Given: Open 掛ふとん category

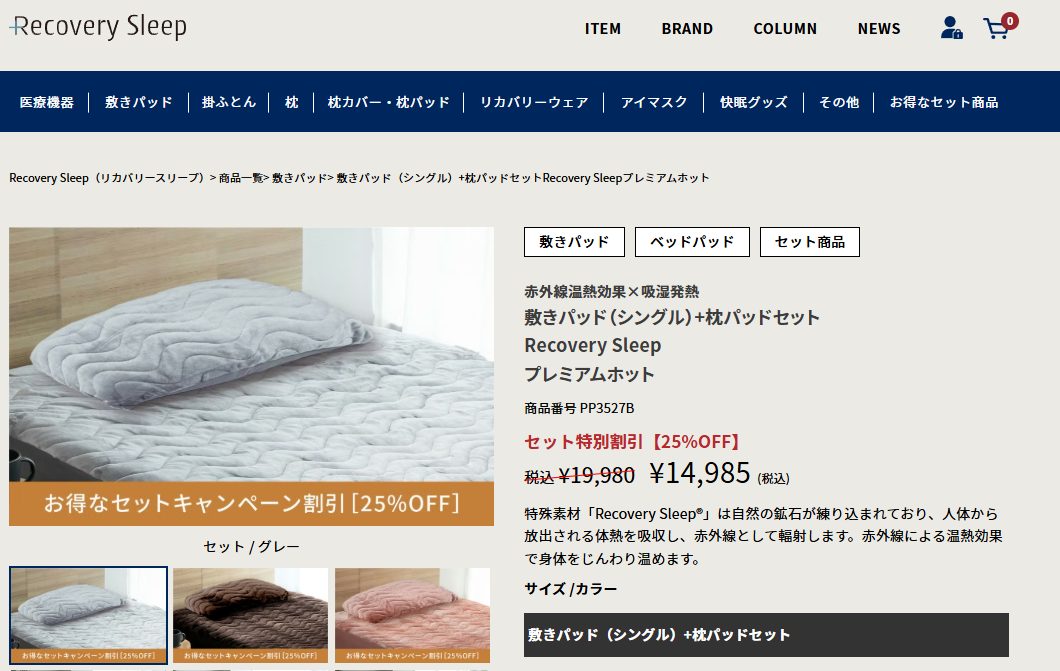Looking at the screenshot, I should pyautogui.click(x=229, y=102).
